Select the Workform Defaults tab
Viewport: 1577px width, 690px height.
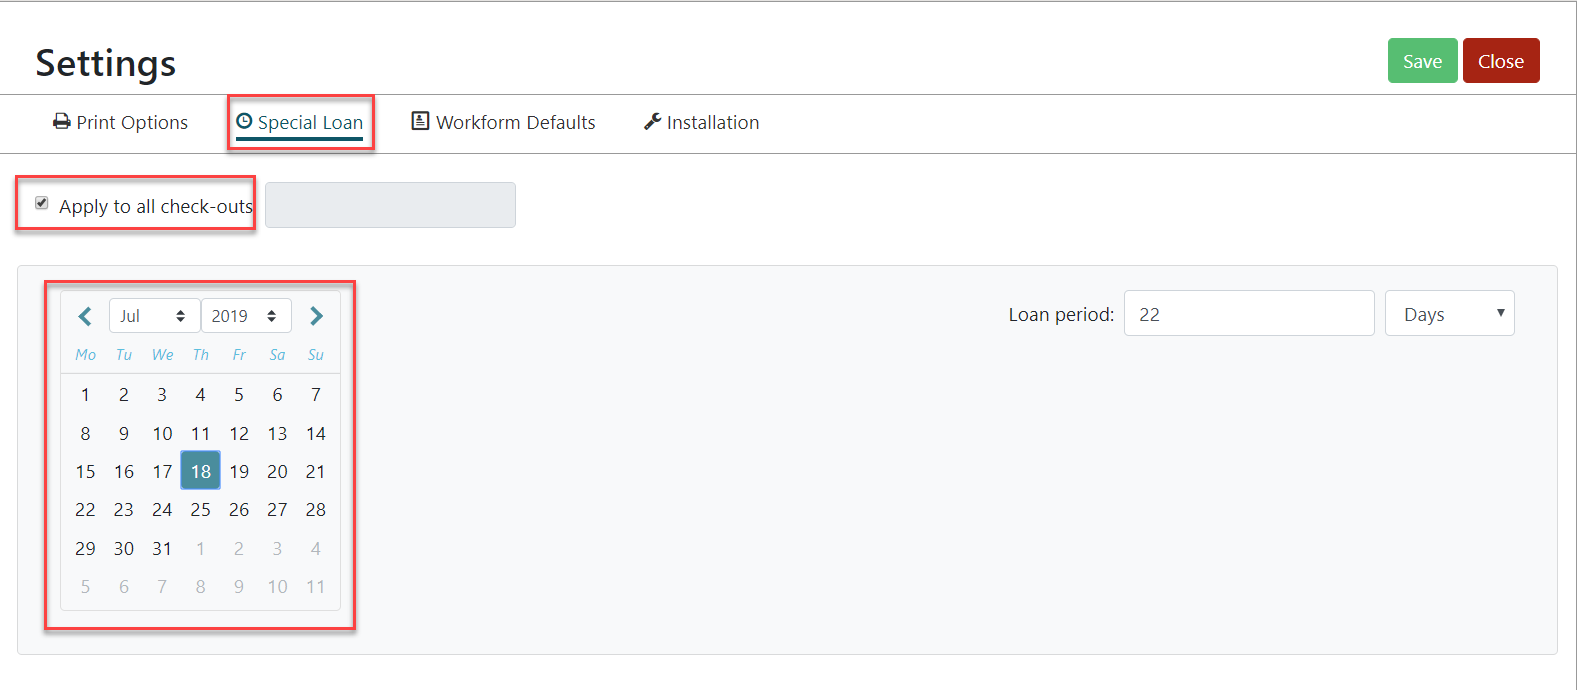[x=504, y=122]
